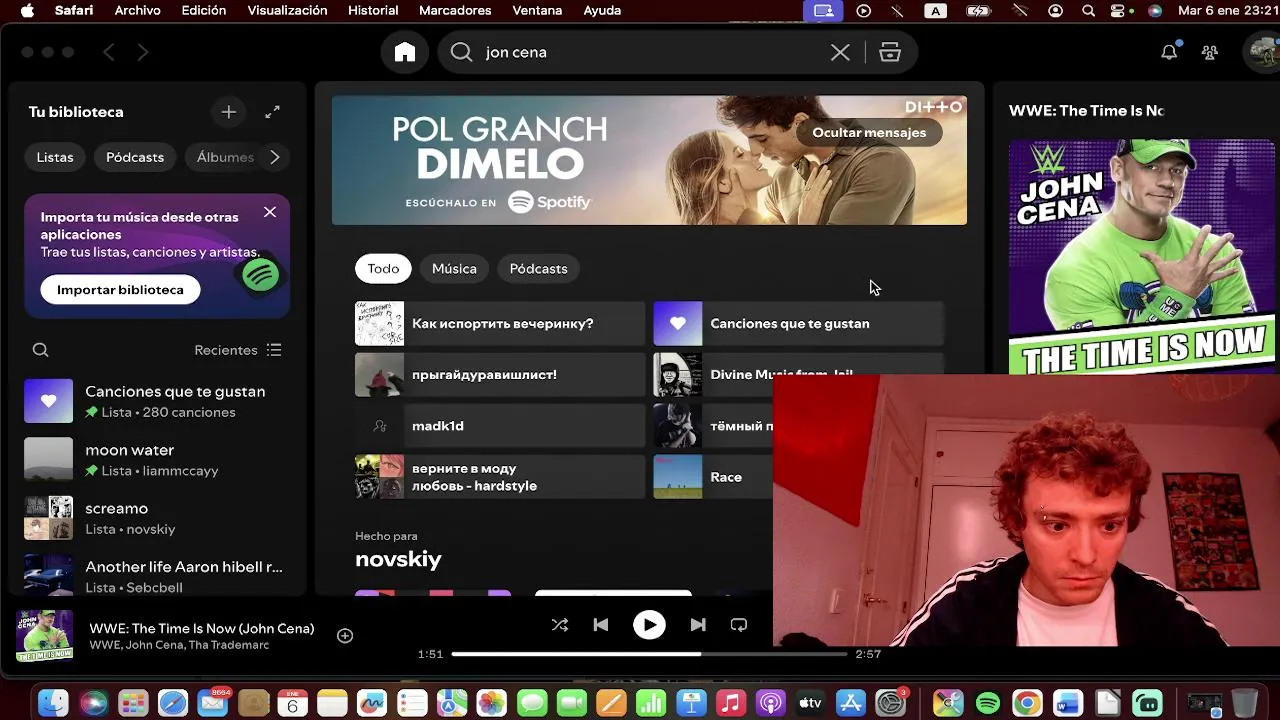Add current song to library
Viewport: 1280px width, 720px height.
pyautogui.click(x=345, y=636)
